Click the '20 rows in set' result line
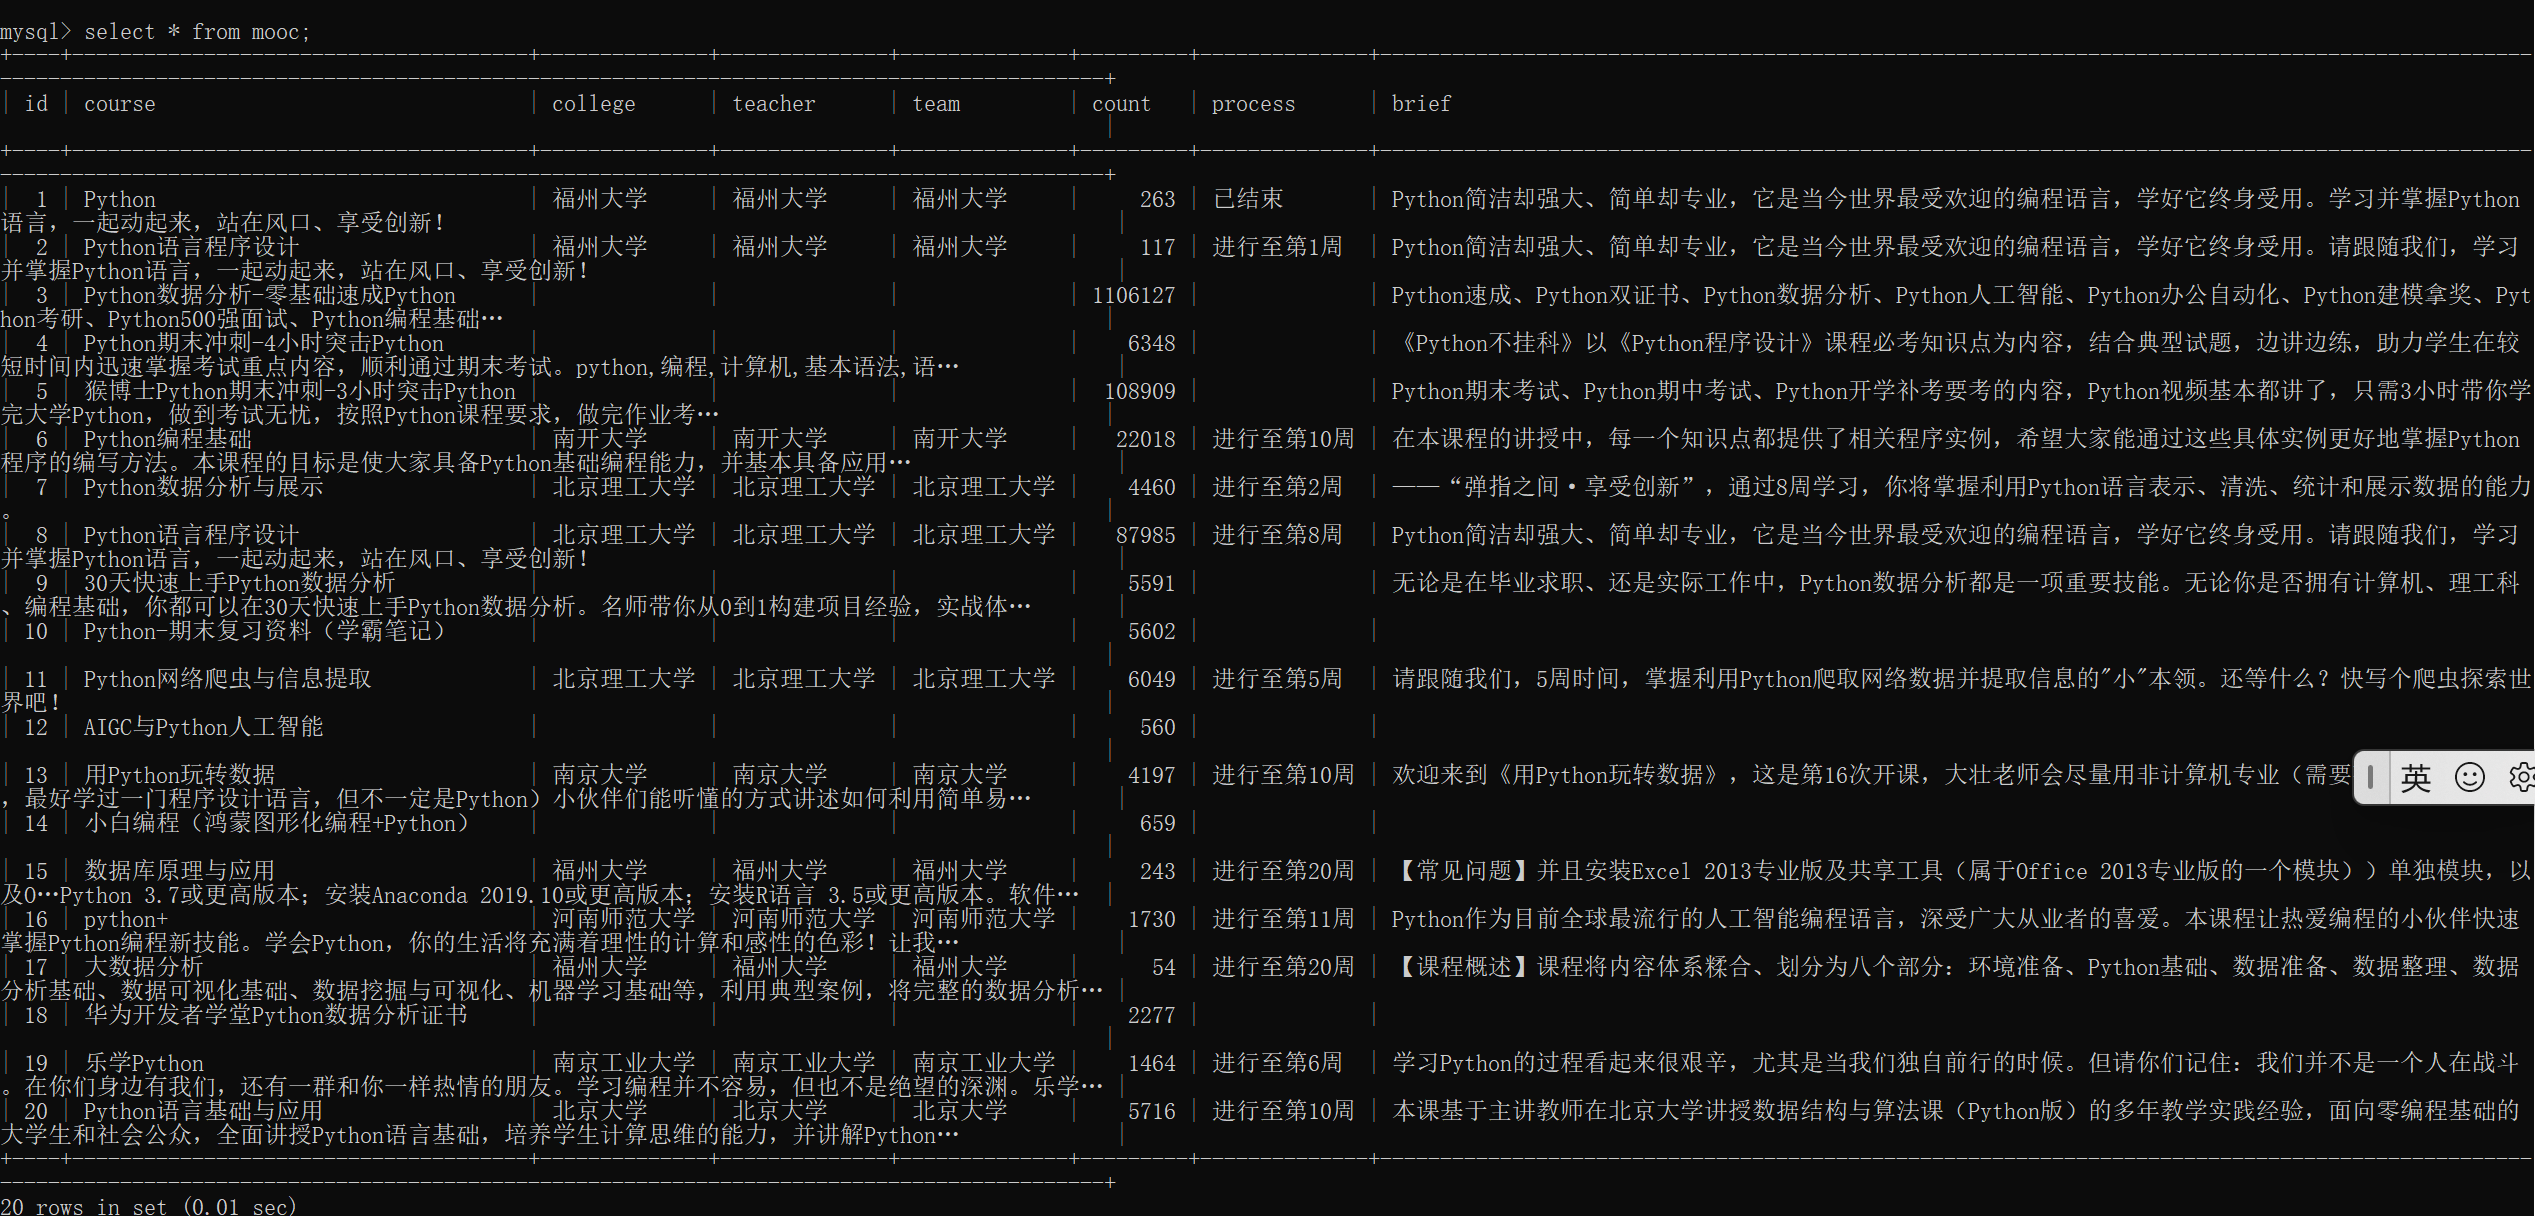Image resolution: width=2535 pixels, height=1216 pixels. point(148,1206)
